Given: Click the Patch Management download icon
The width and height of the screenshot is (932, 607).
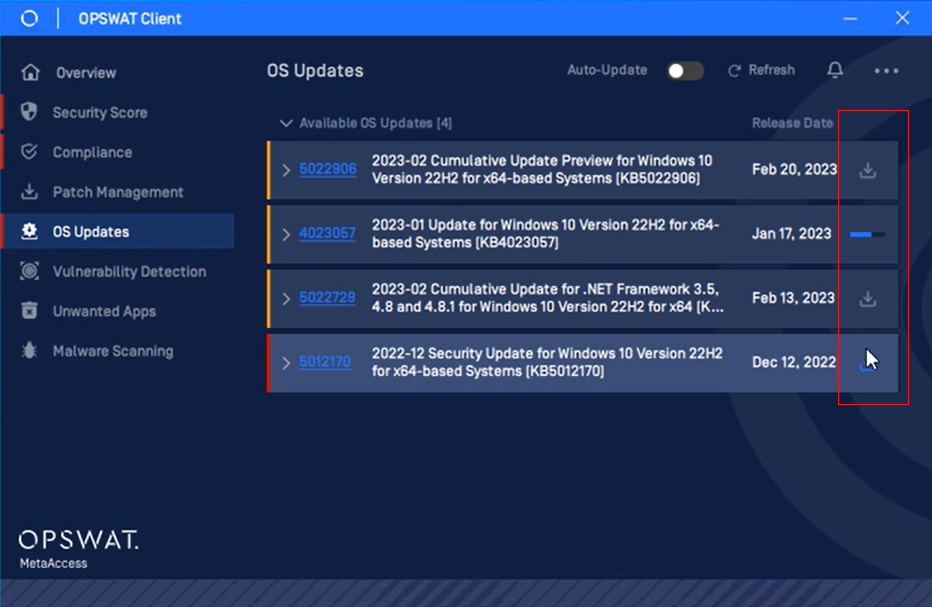Looking at the screenshot, I should (x=29, y=191).
